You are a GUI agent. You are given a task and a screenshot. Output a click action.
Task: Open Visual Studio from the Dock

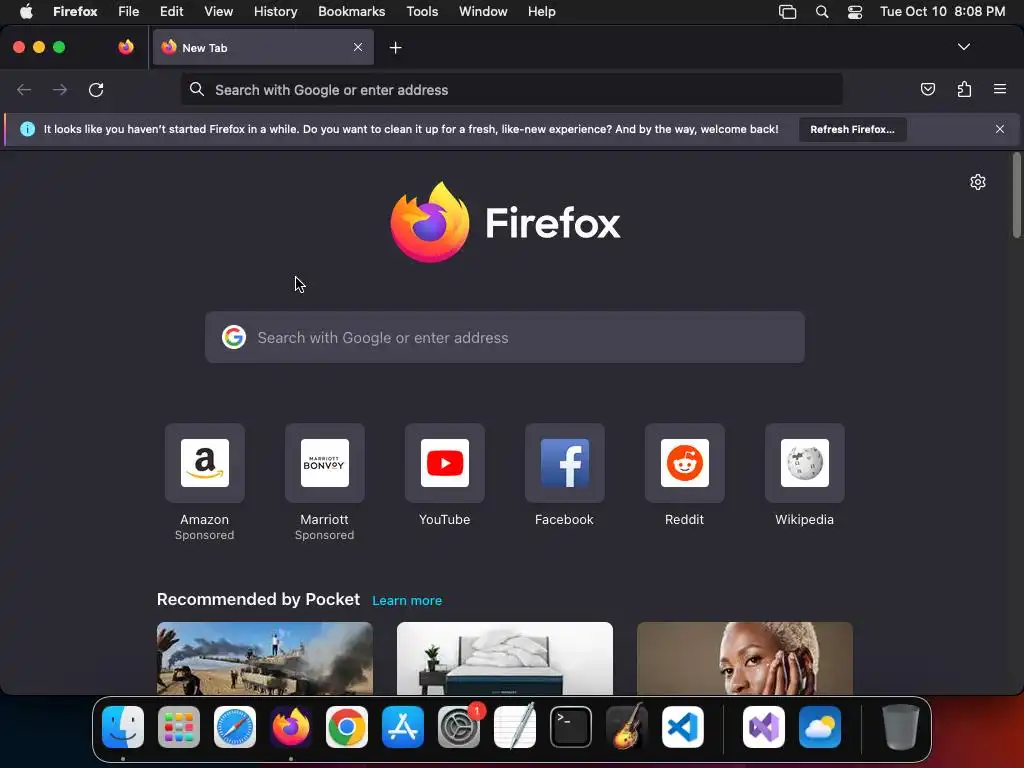(763, 727)
